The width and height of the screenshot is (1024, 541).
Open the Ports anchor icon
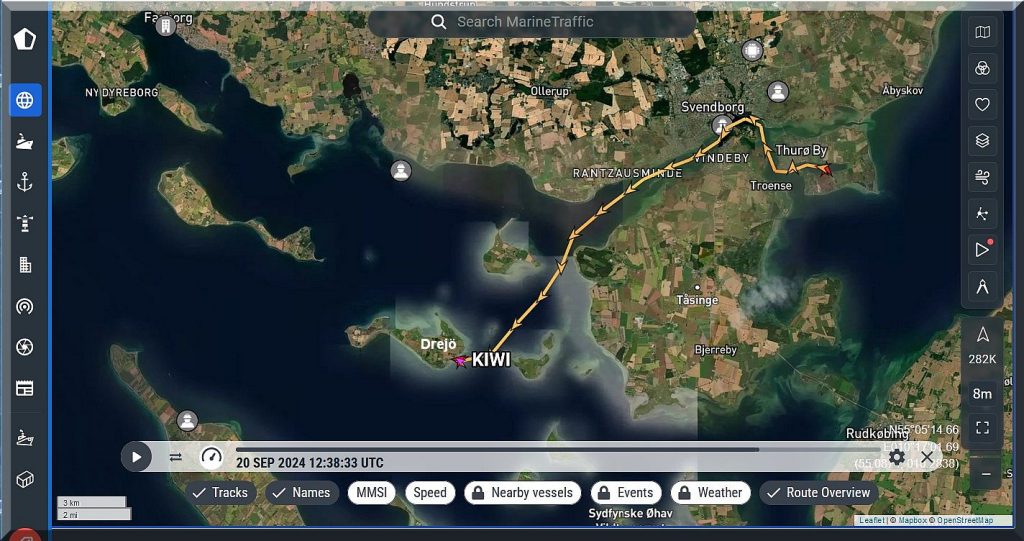click(25, 182)
